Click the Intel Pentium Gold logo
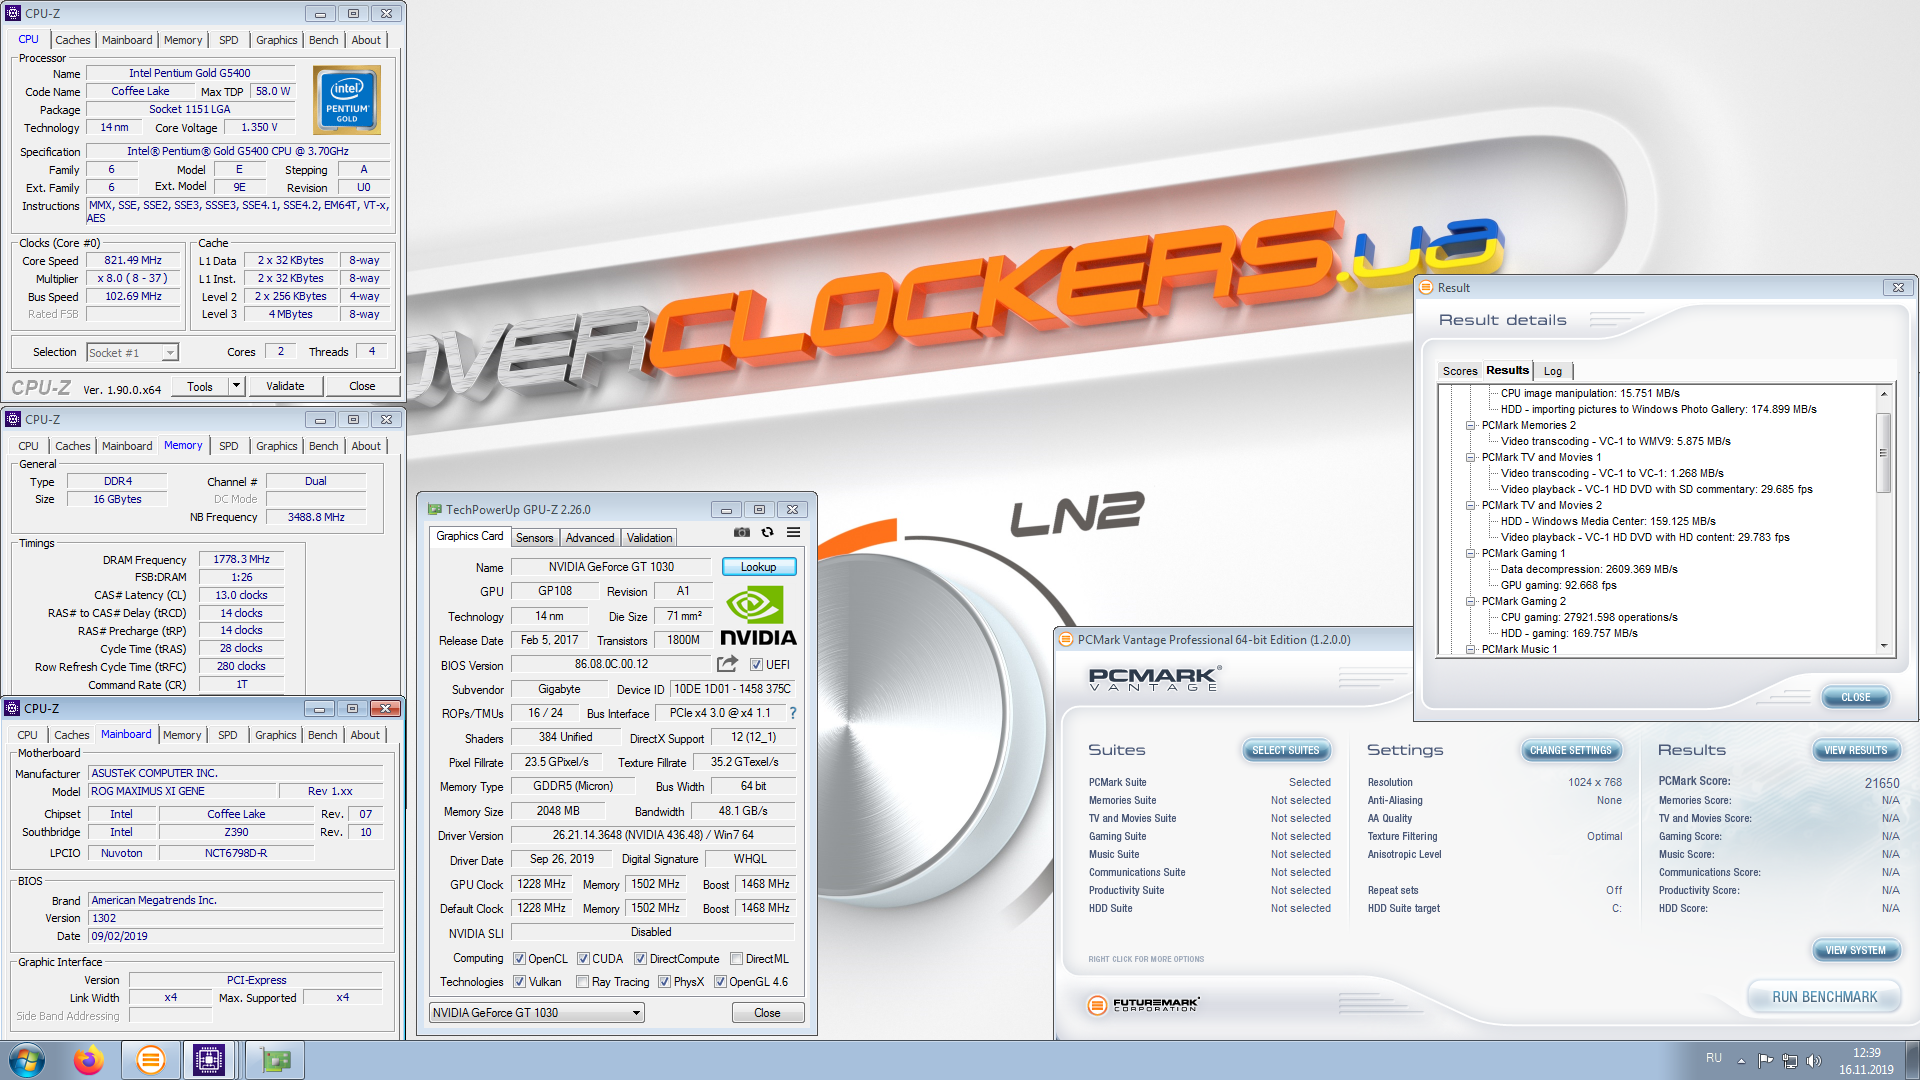This screenshot has width=1920, height=1080. [347, 100]
